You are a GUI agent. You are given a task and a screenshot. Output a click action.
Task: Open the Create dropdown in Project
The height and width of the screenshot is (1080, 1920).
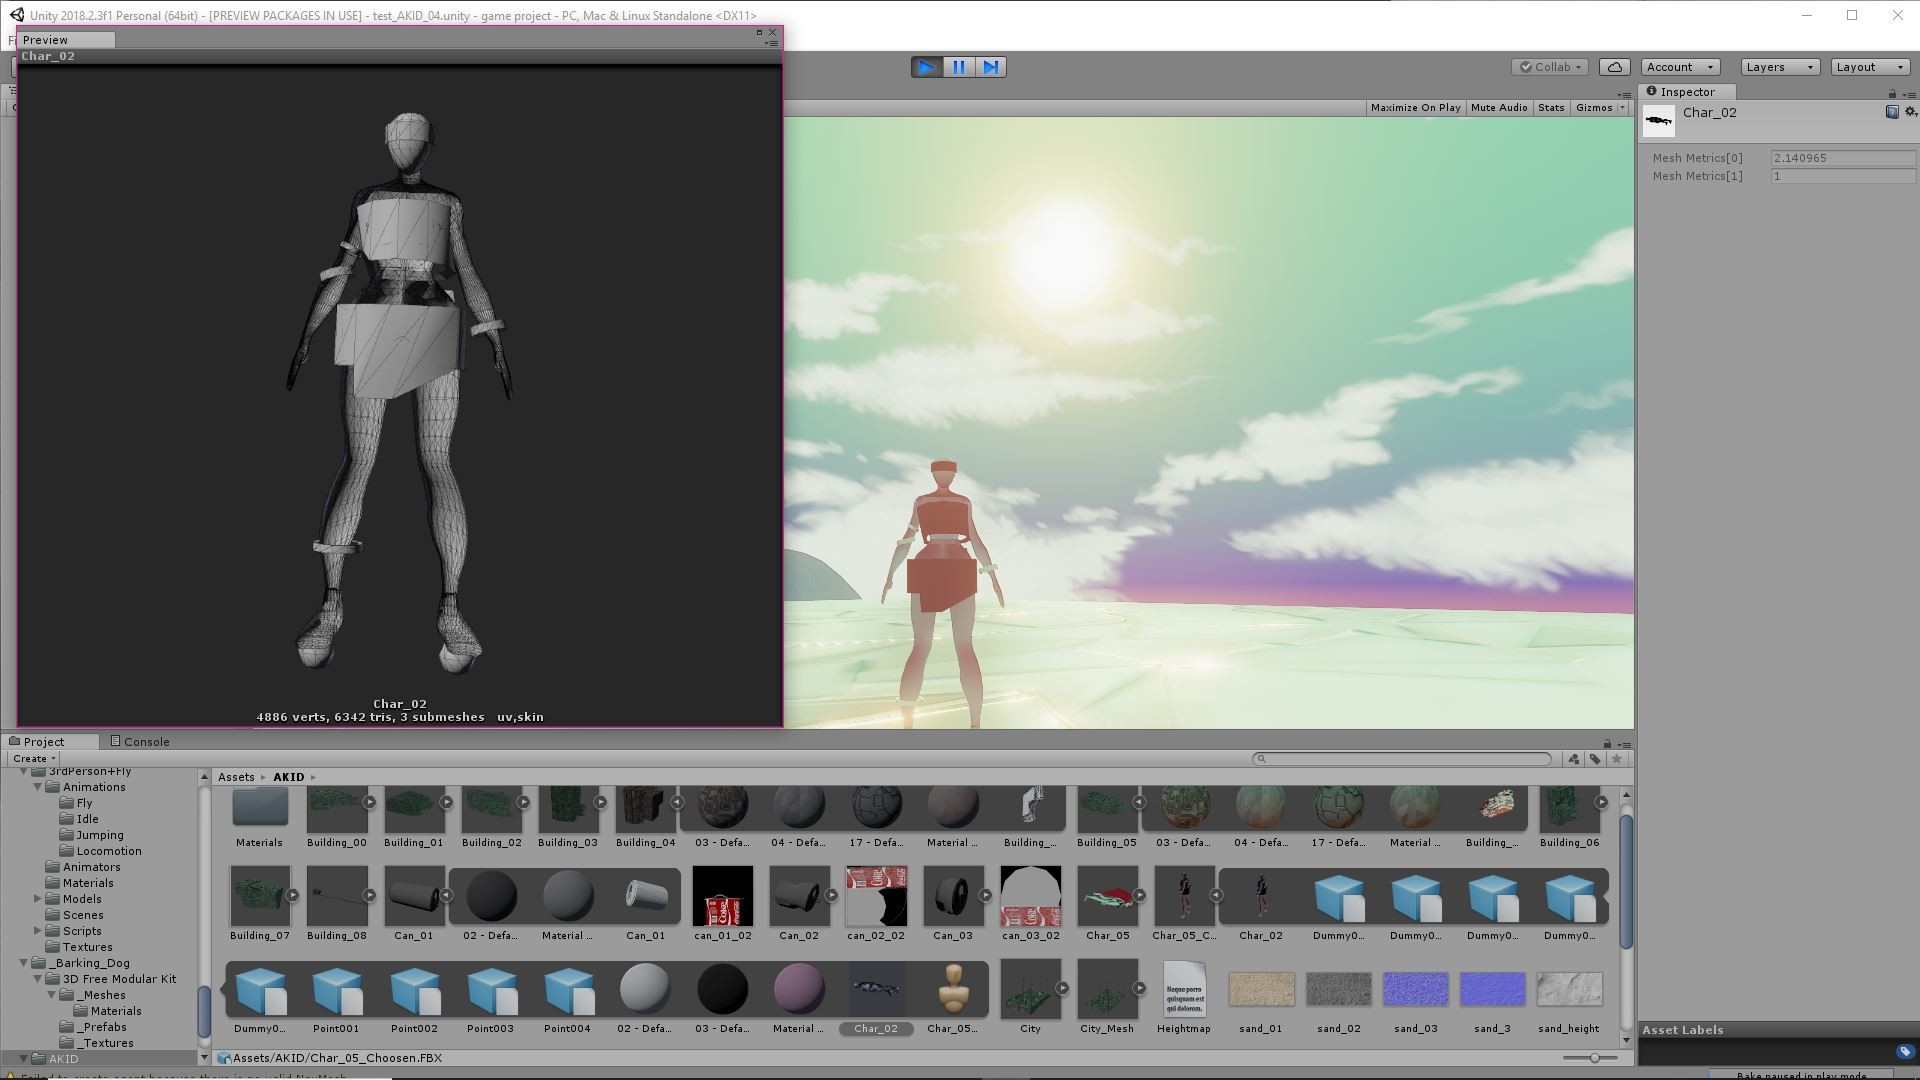click(x=34, y=759)
